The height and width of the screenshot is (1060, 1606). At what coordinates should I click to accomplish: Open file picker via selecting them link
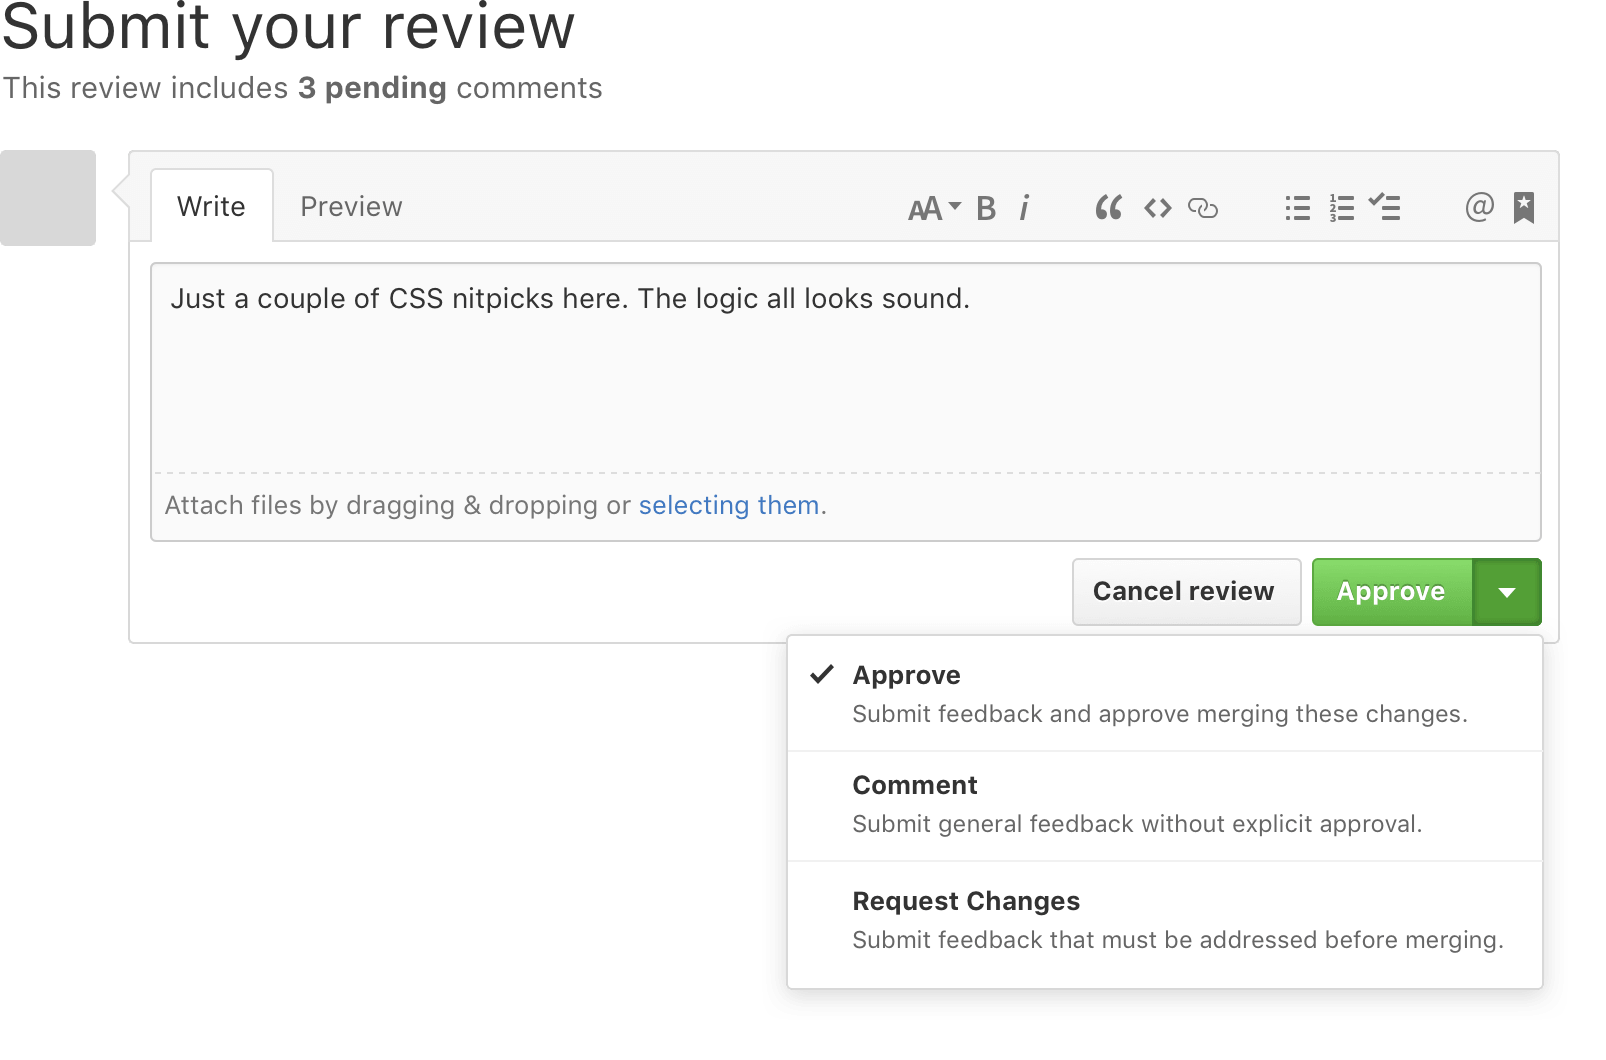[x=728, y=505]
